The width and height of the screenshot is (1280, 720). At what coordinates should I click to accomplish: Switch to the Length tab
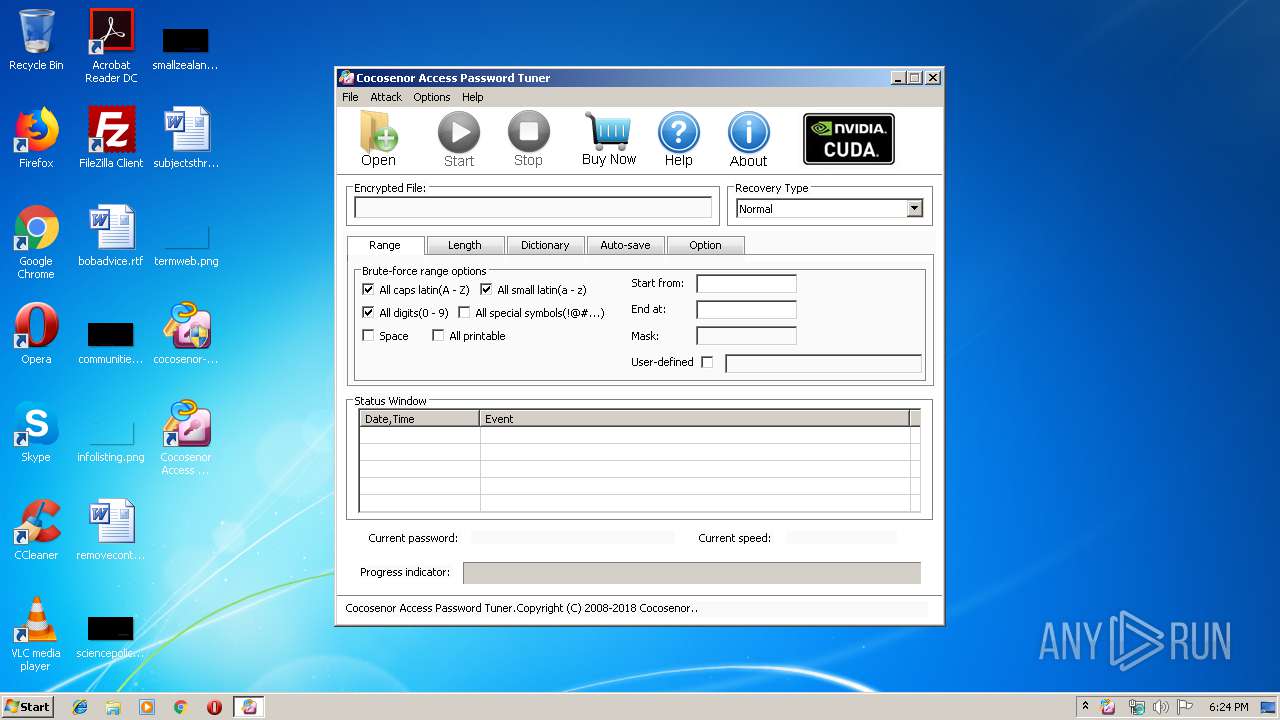point(465,245)
